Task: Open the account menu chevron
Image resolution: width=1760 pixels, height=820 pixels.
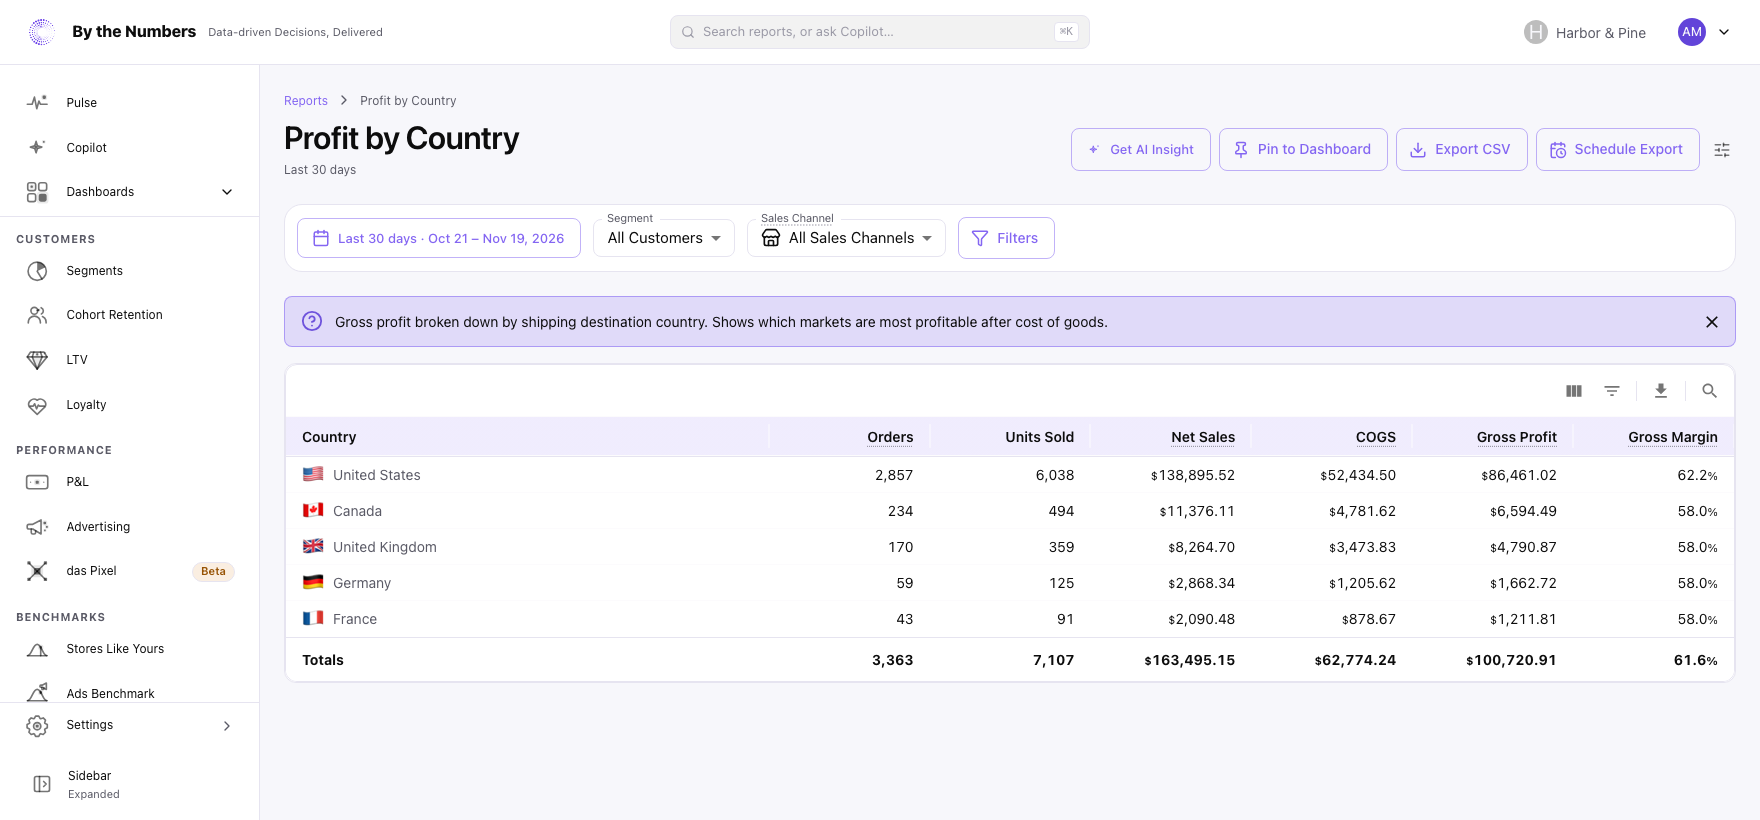Action: point(1724,32)
